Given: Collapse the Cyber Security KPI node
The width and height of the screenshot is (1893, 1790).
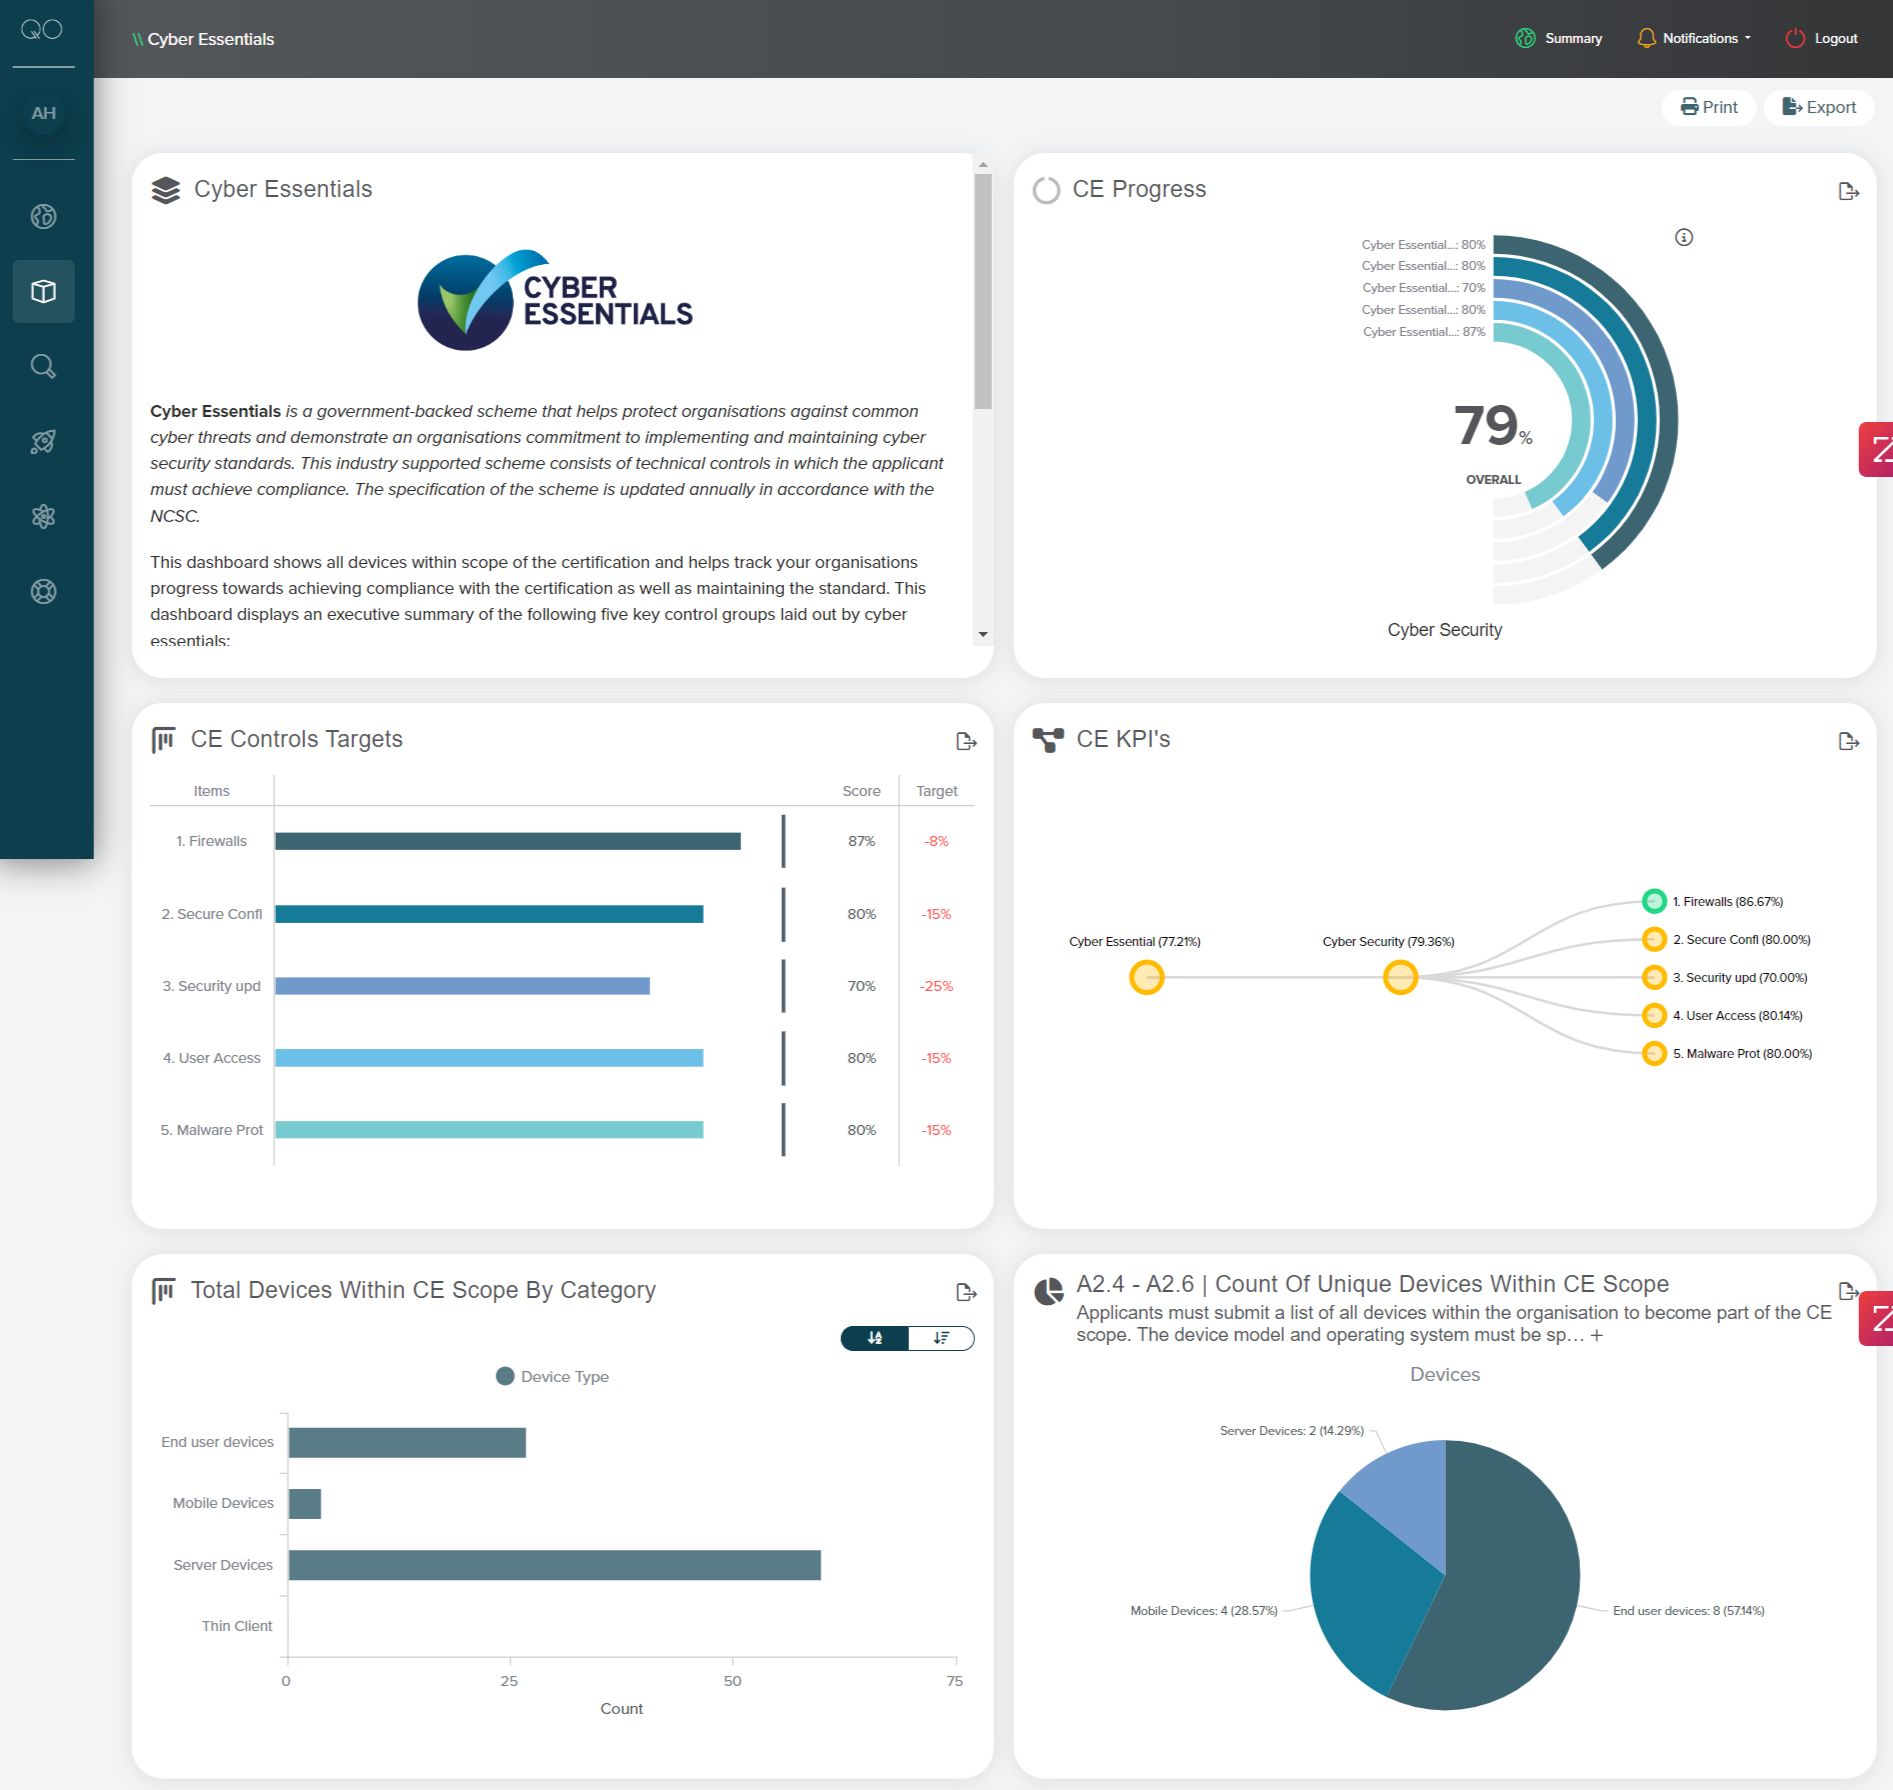Looking at the screenshot, I should (1400, 977).
